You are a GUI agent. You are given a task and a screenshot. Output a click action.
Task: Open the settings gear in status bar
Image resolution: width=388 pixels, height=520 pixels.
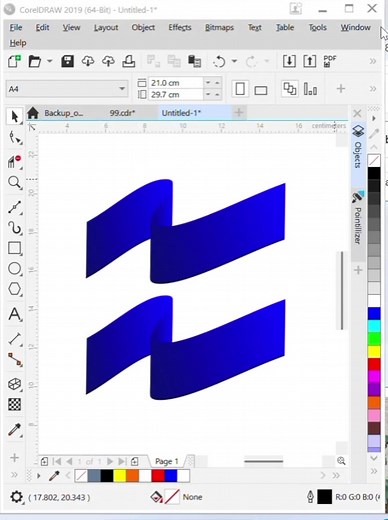tap(16, 497)
